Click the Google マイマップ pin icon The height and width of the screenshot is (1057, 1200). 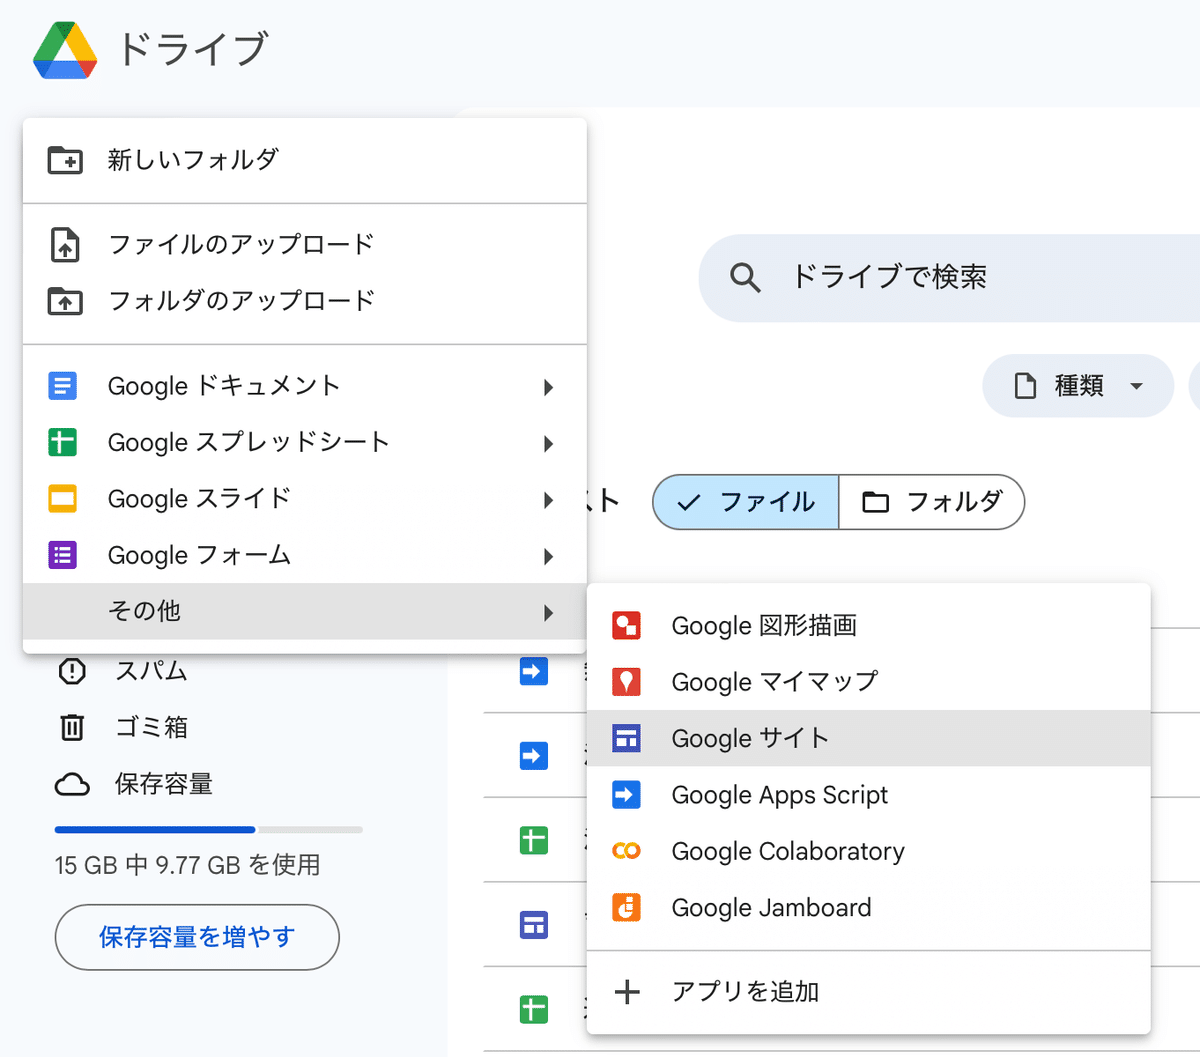[626, 682]
